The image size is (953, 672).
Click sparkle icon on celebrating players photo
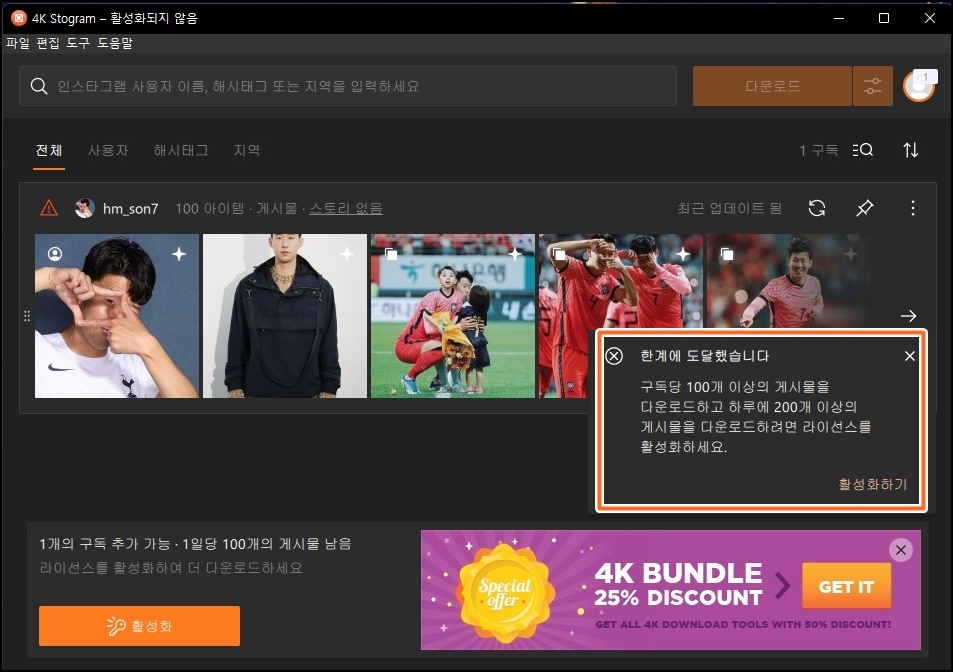point(683,254)
